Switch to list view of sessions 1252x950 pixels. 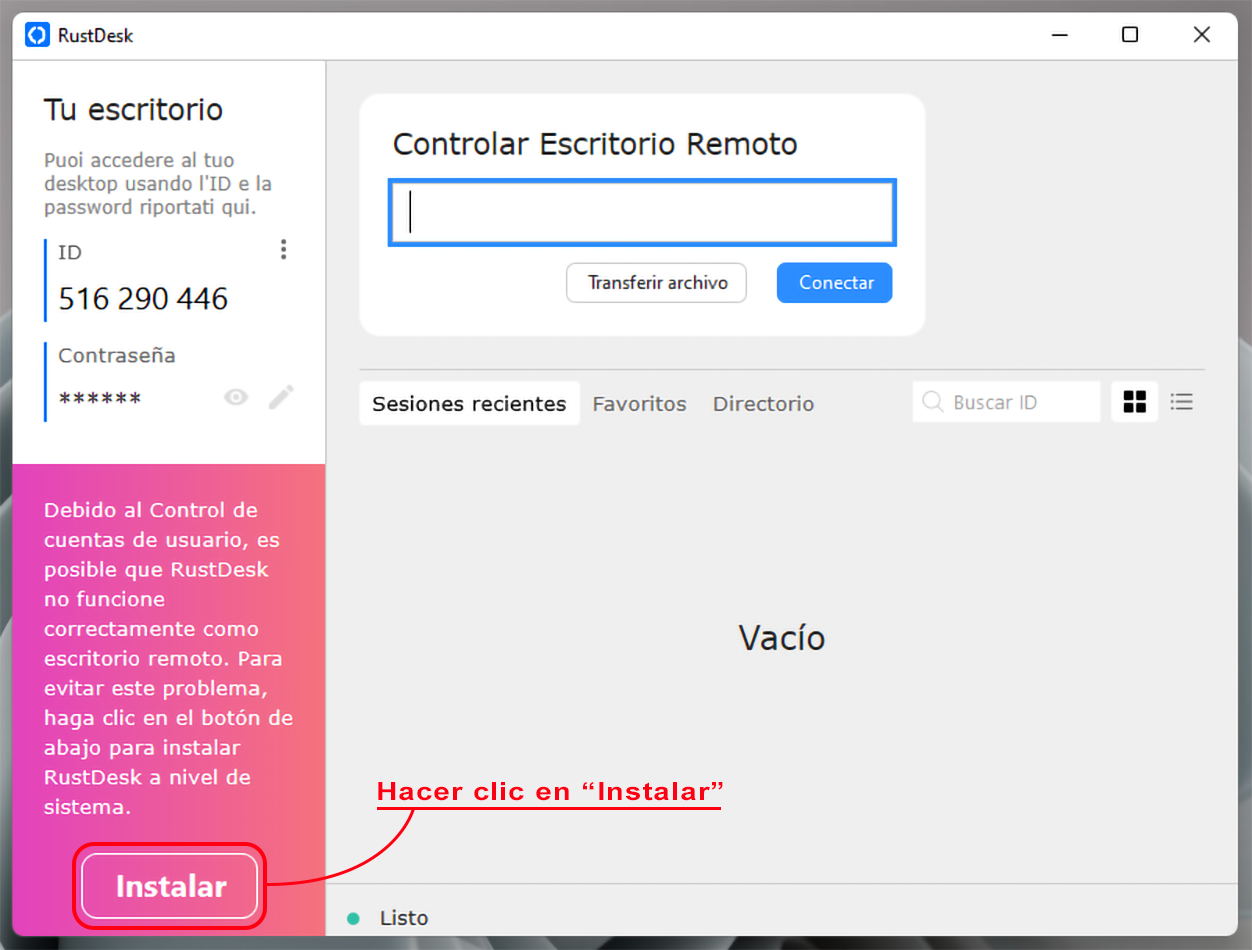coord(1182,402)
